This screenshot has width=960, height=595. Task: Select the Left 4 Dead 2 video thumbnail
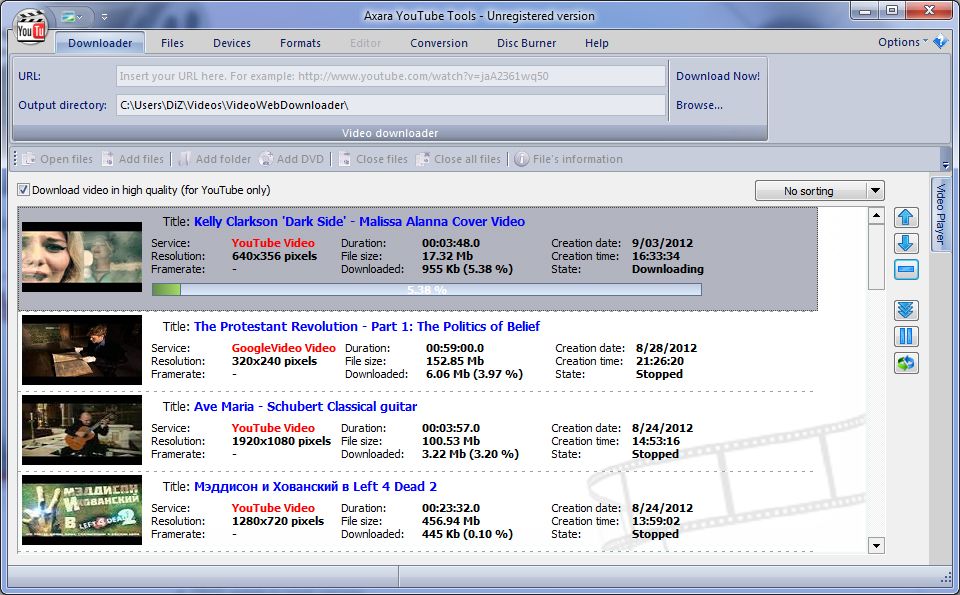pyautogui.click(x=82, y=510)
